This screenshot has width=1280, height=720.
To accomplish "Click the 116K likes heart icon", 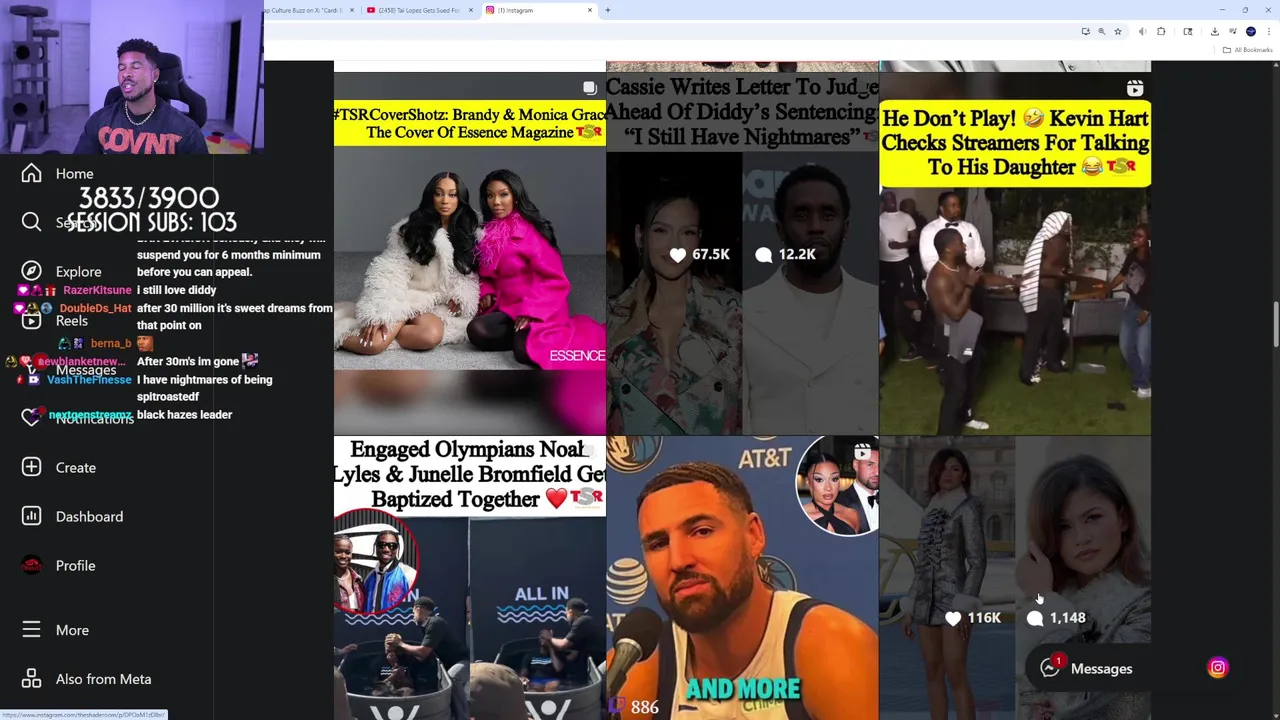I will click(953, 619).
